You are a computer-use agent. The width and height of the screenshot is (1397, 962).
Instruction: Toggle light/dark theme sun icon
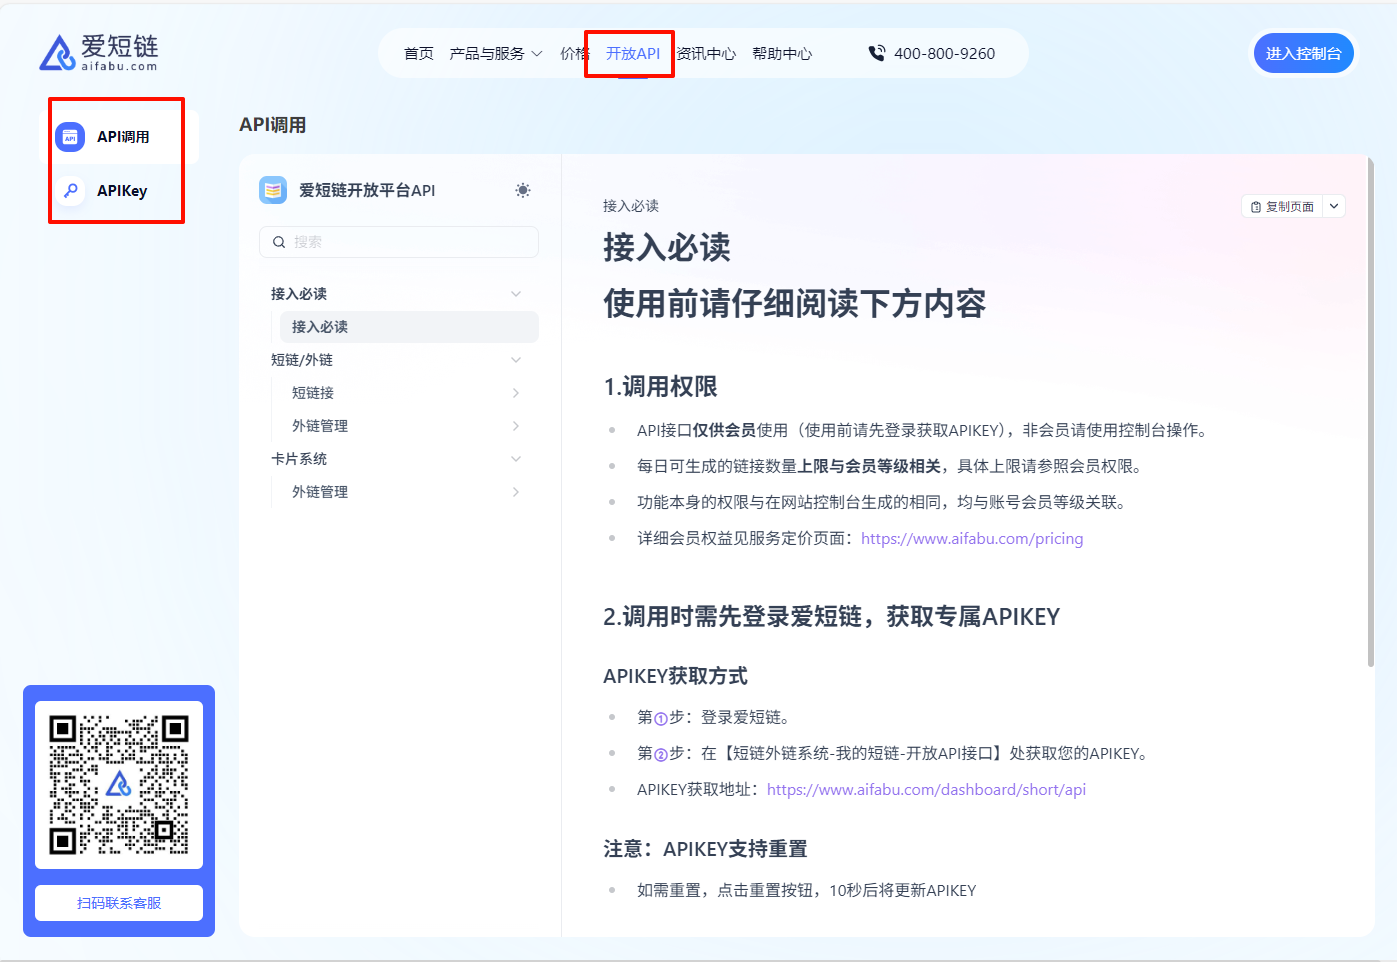click(x=522, y=190)
